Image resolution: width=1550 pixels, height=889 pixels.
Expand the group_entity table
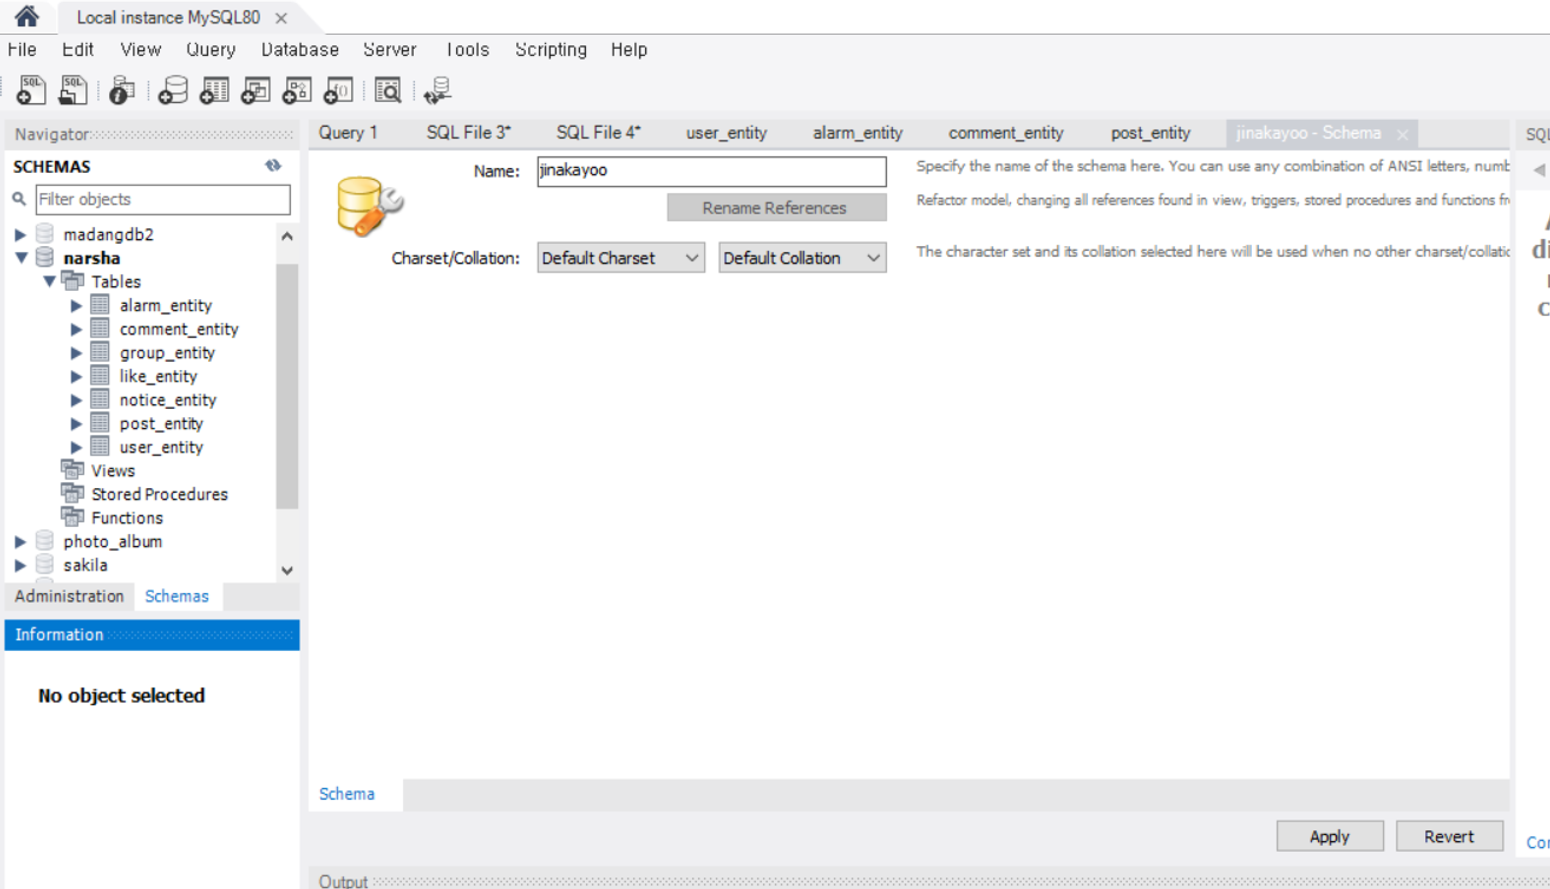[76, 353]
